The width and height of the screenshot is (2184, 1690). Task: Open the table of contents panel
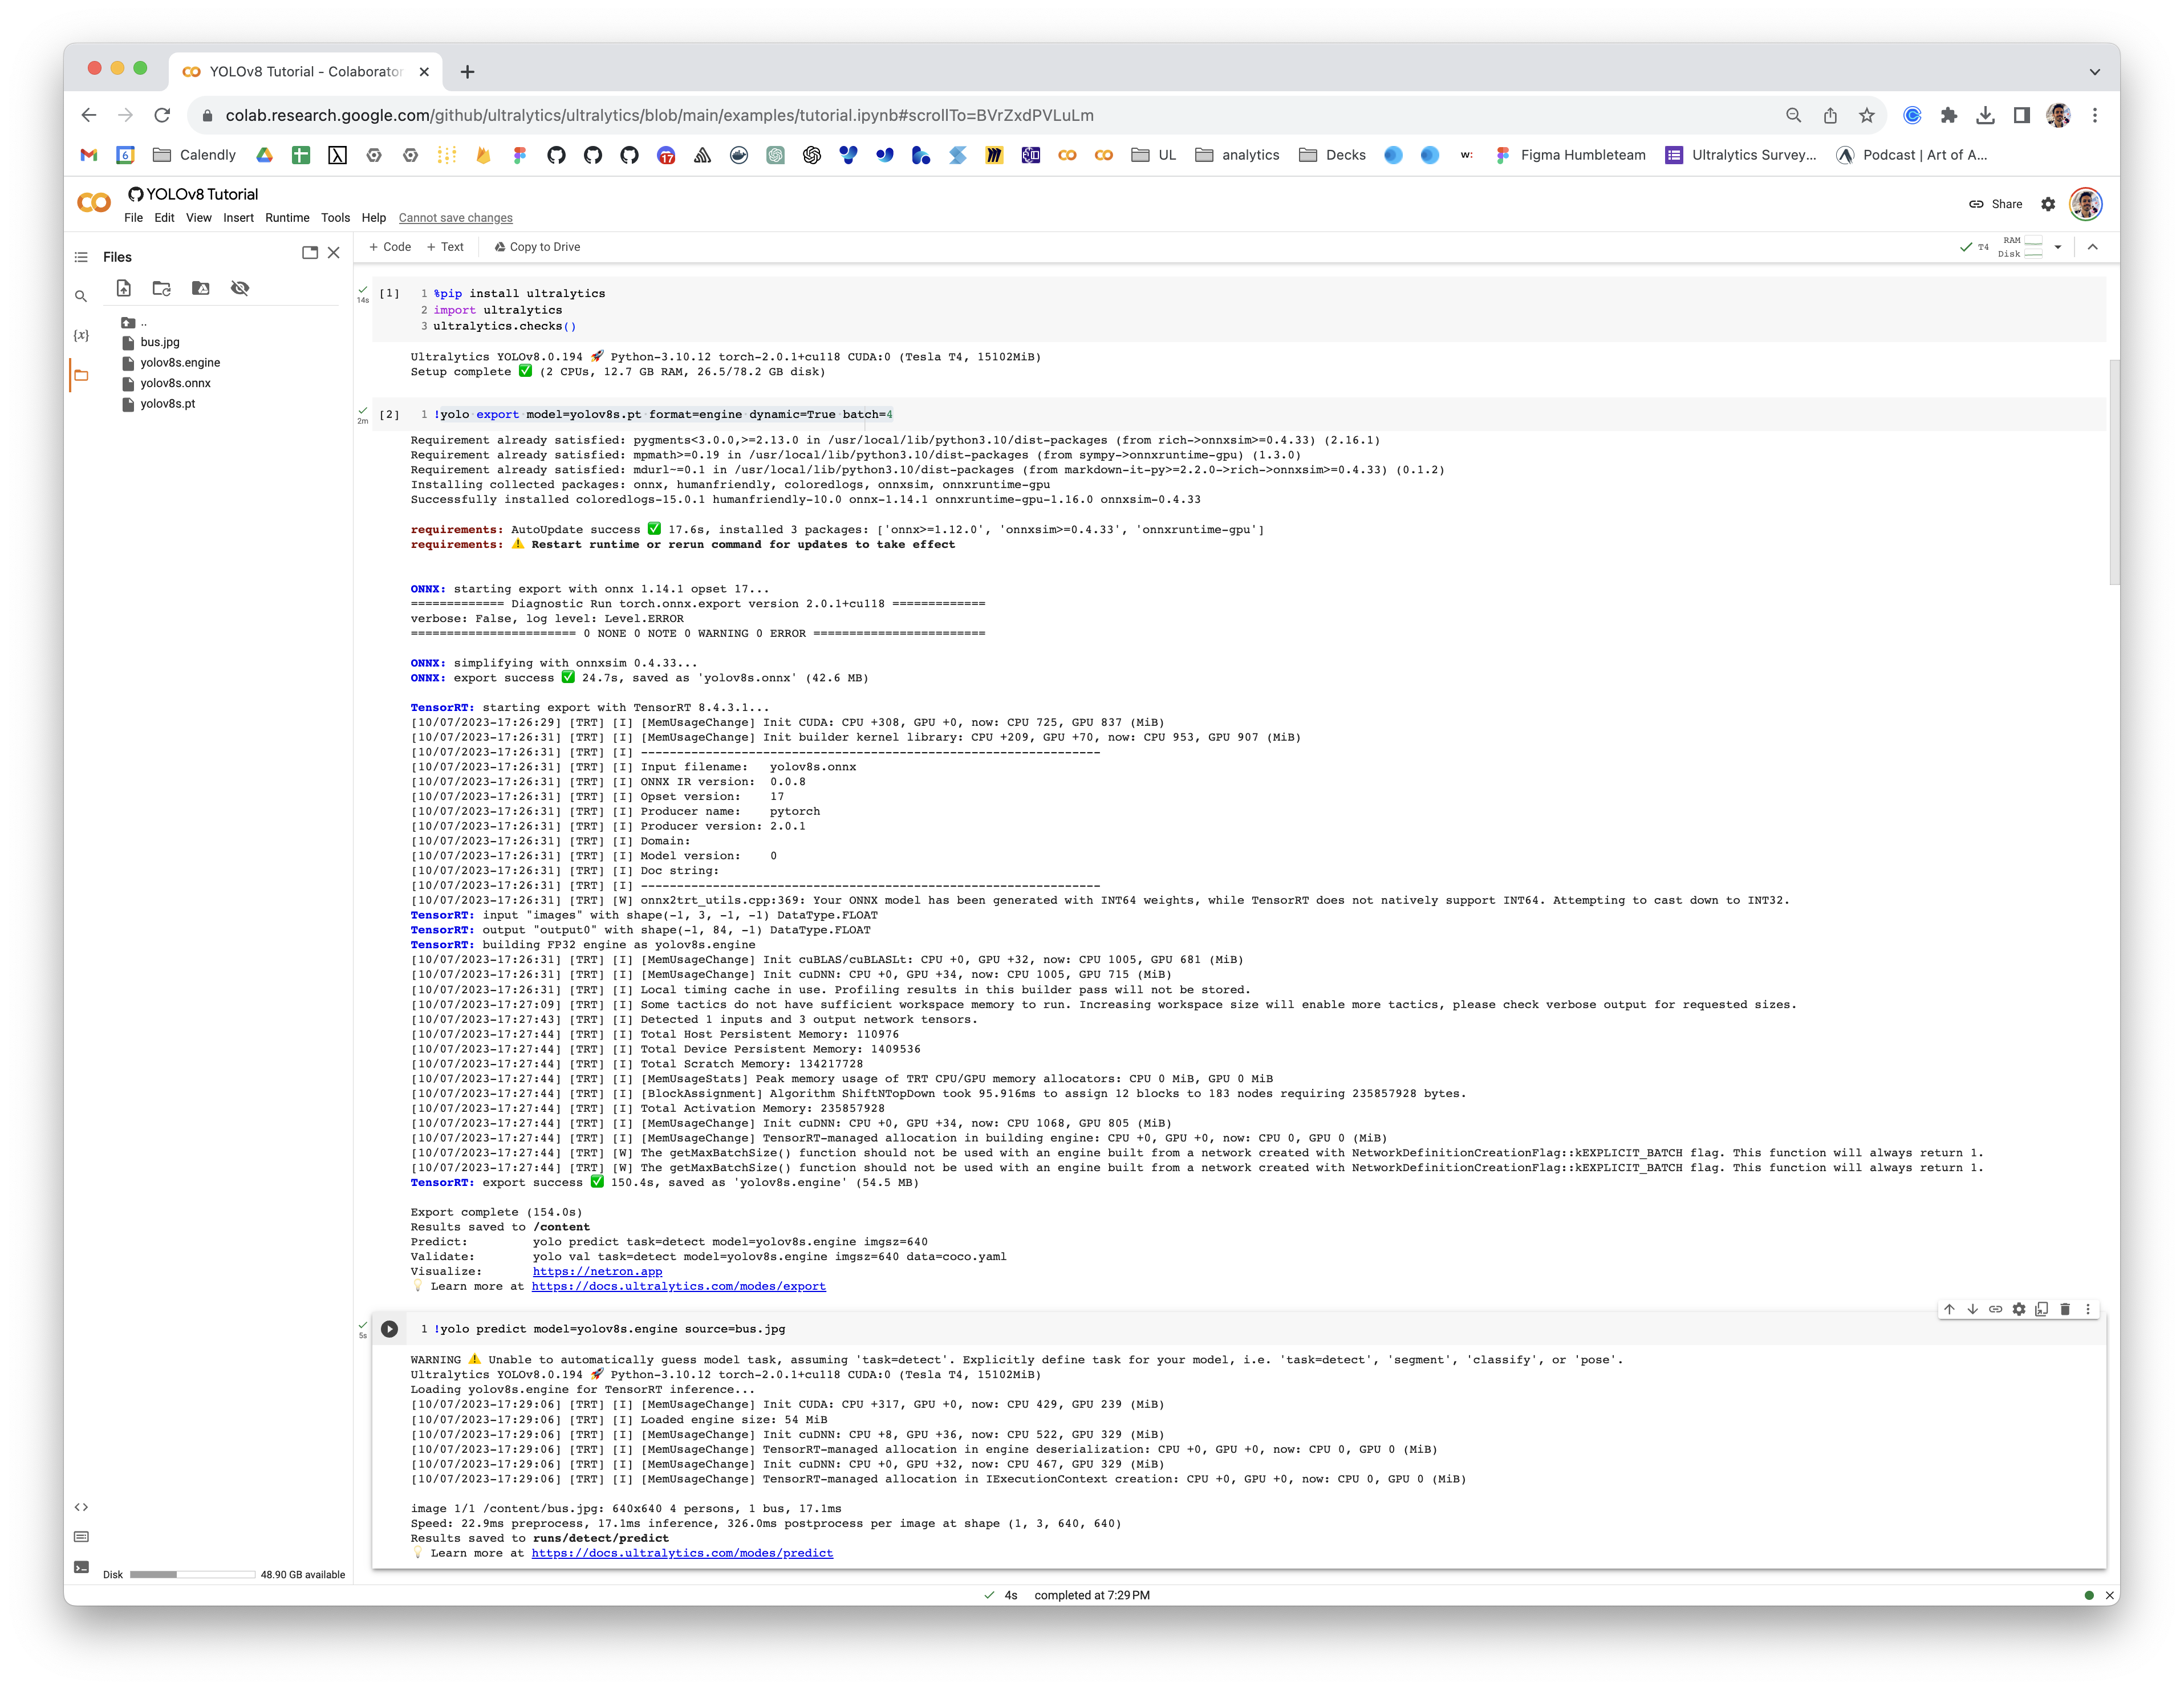80,256
